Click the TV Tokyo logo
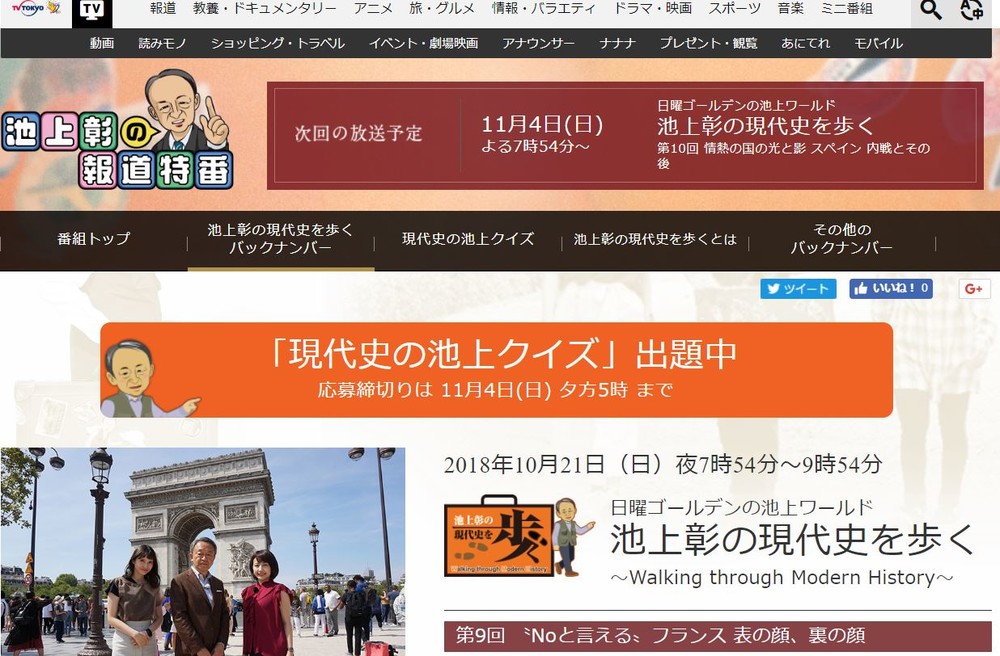The width and height of the screenshot is (1000, 656). coord(30,9)
